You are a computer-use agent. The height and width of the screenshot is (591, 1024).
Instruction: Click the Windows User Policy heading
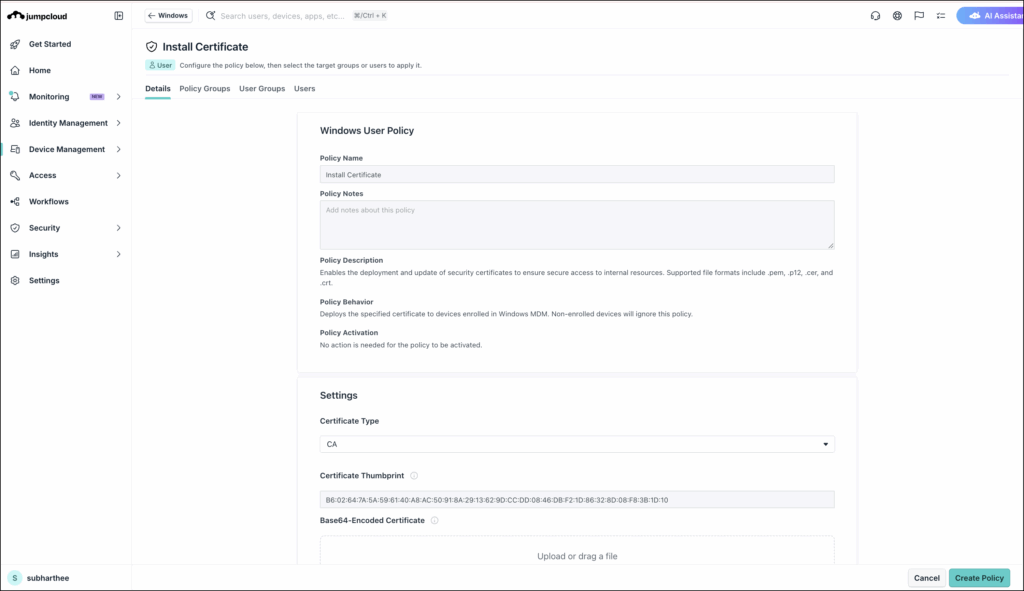[366, 131]
